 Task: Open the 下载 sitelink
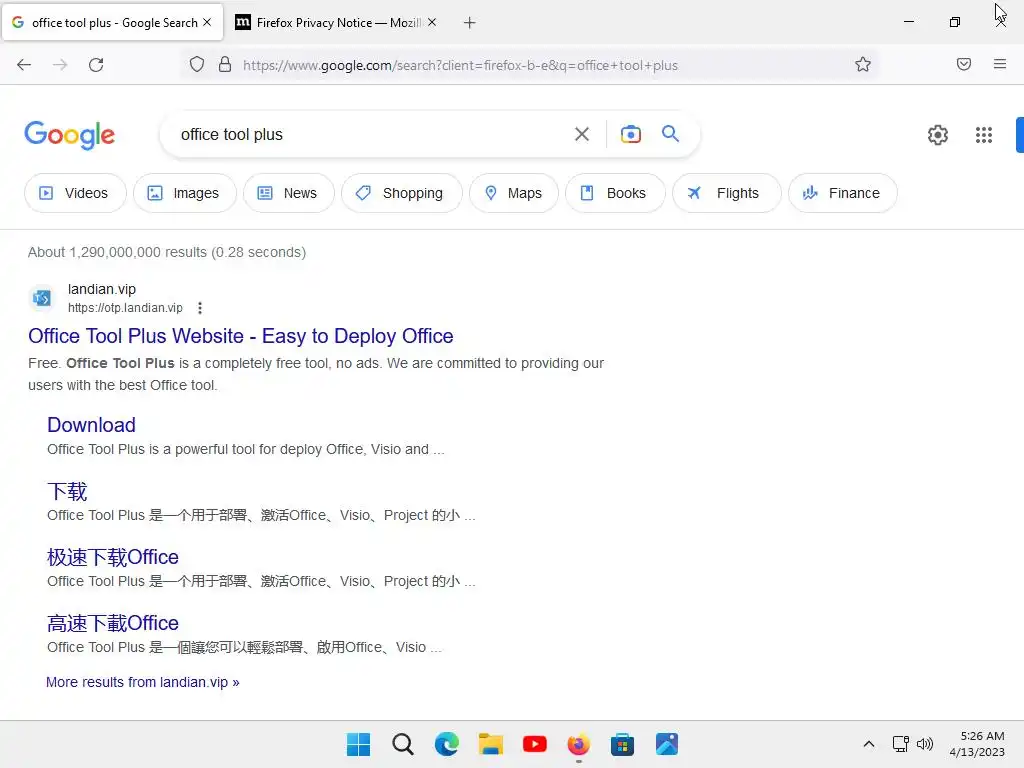tap(67, 491)
